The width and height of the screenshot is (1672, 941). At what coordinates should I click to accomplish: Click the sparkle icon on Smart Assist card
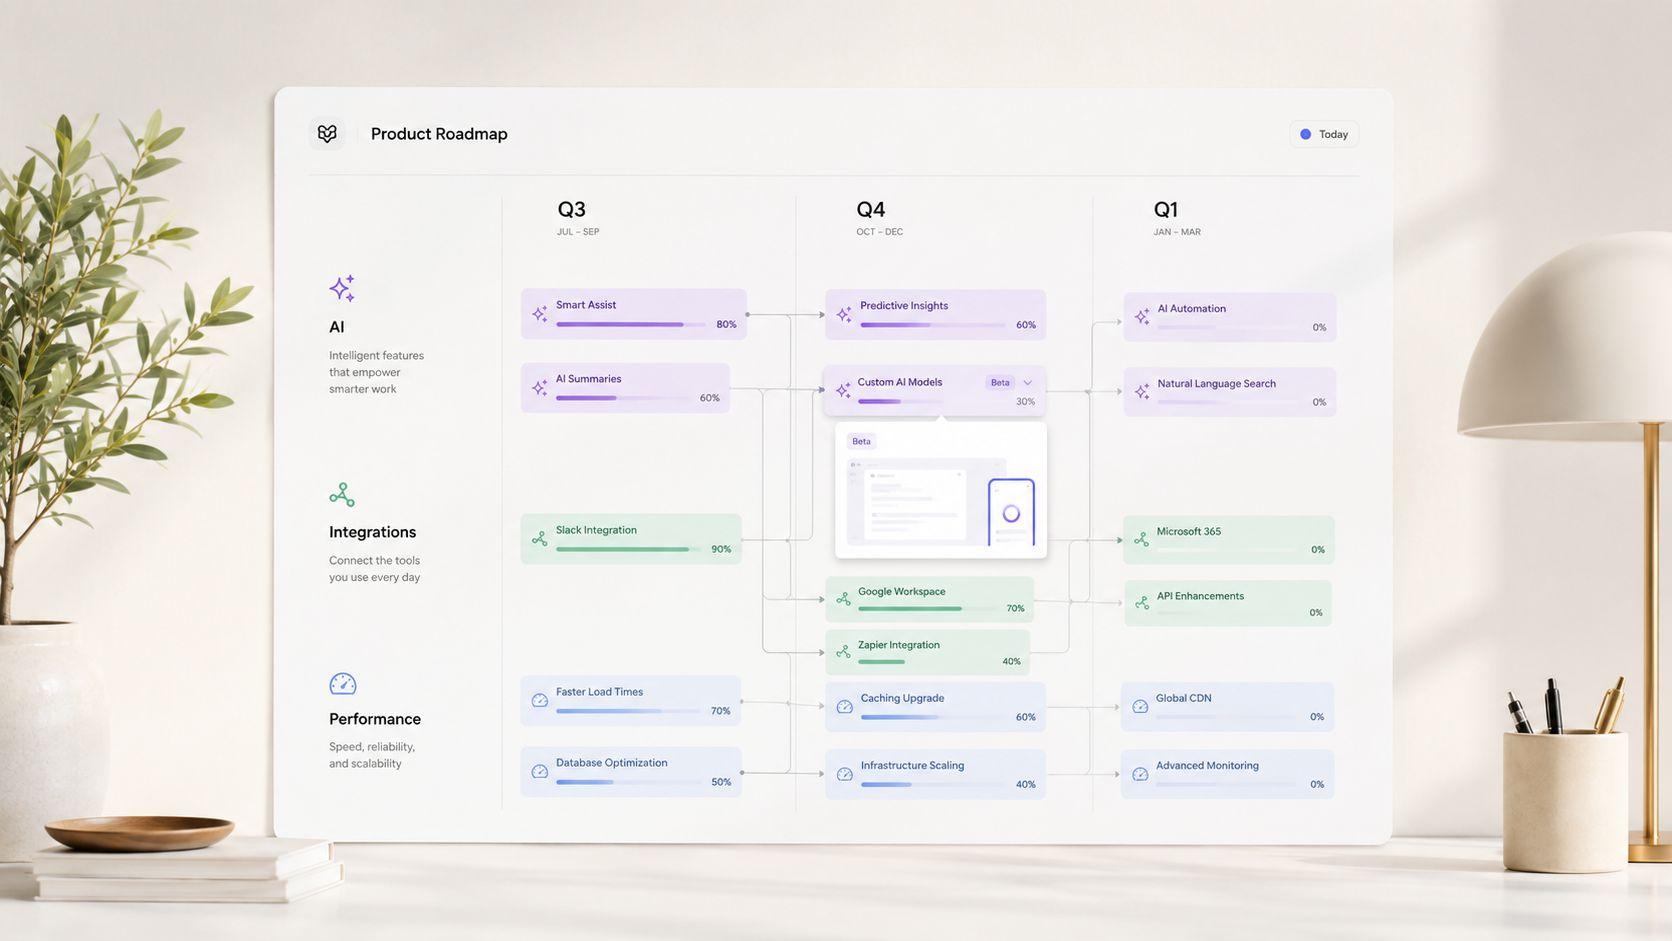[x=540, y=314]
